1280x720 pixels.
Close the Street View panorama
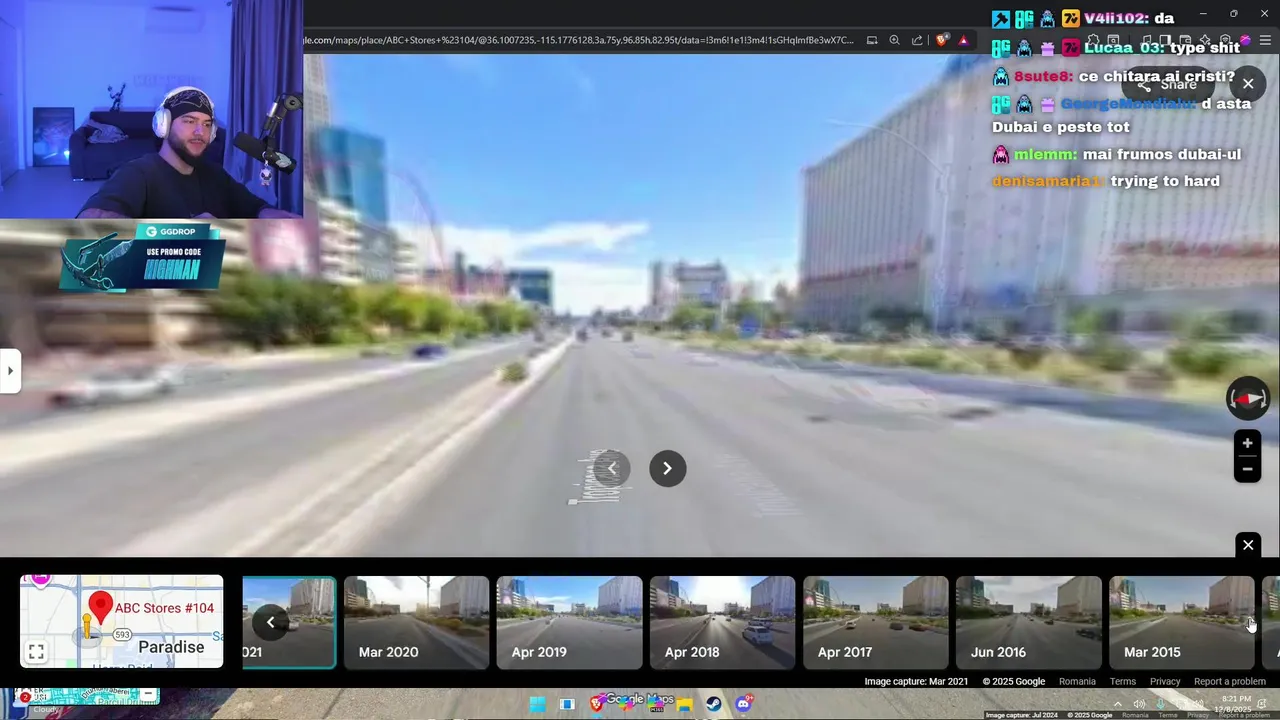pyautogui.click(x=1248, y=83)
